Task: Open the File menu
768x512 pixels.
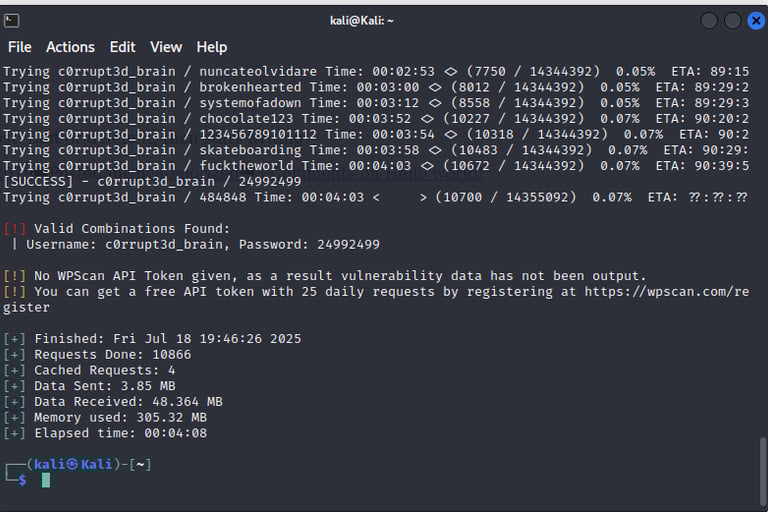Action: tap(20, 47)
